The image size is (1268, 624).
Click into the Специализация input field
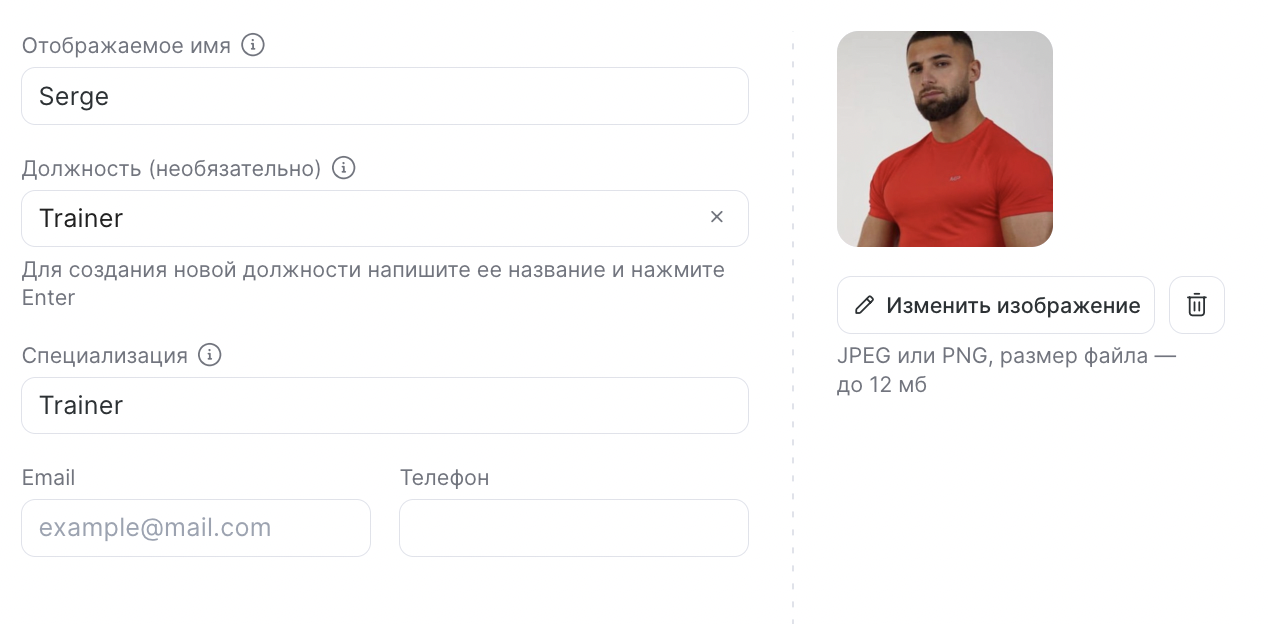[x=384, y=405]
